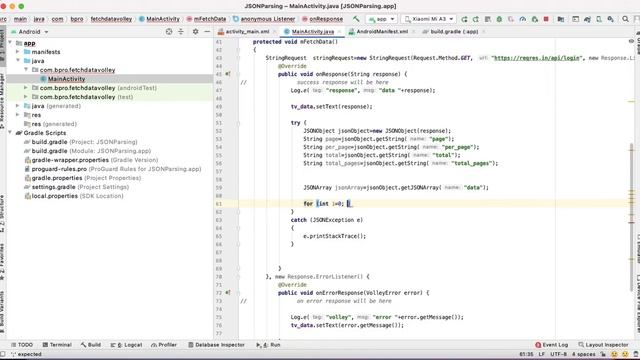This screenshot has width=640, height=360.
Task: Click the editor vertical scrollbar
Action: tap(632, 216)
